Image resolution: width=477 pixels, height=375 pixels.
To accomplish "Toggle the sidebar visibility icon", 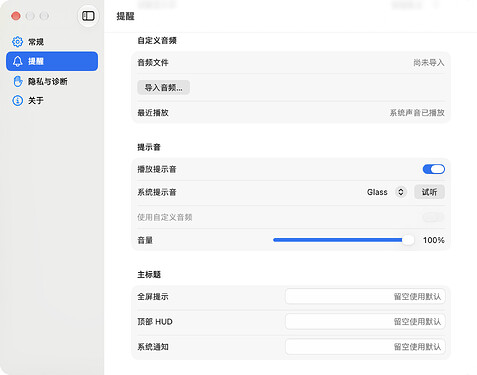I will click(88, 16).
